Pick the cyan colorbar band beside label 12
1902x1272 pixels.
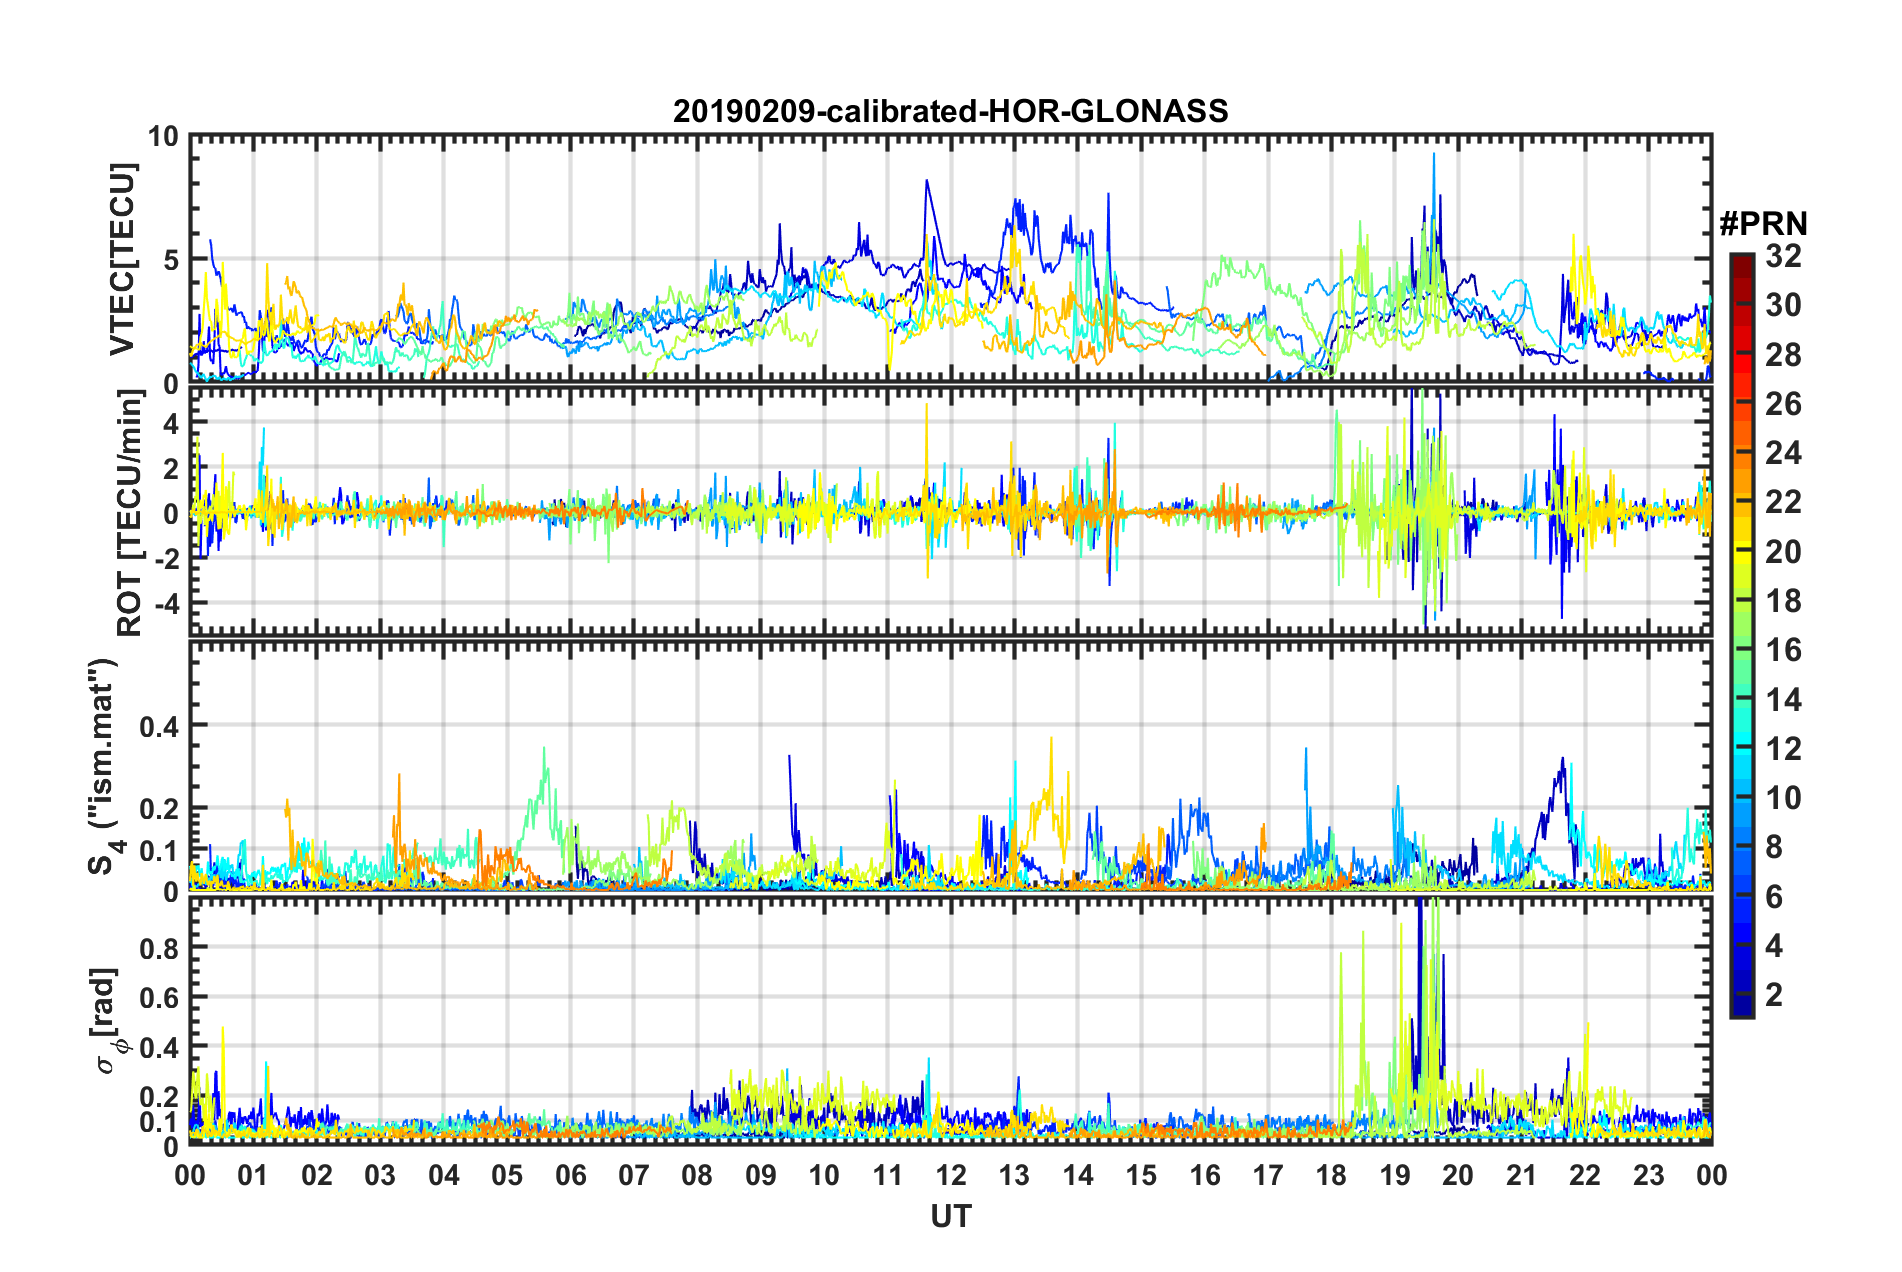(1742, 748)
